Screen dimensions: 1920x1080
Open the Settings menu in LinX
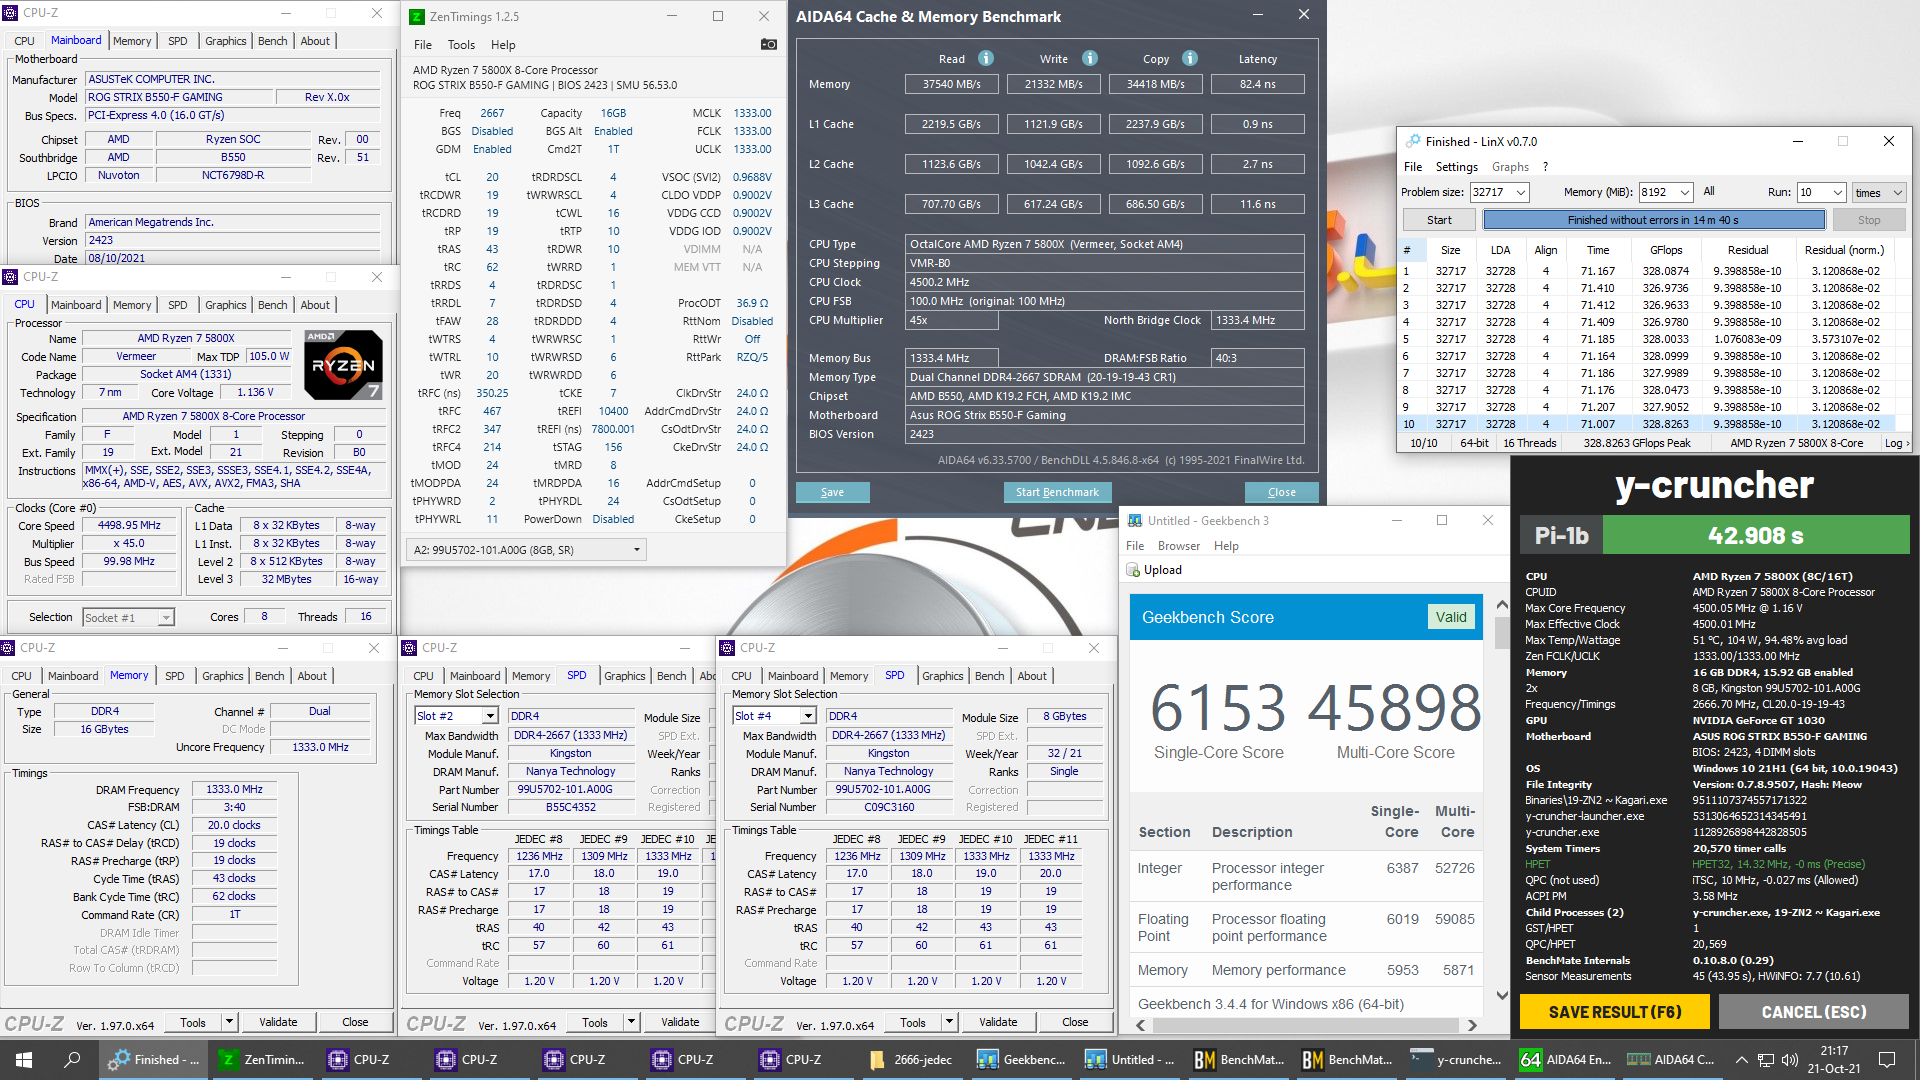click(x=1456, y=167)
